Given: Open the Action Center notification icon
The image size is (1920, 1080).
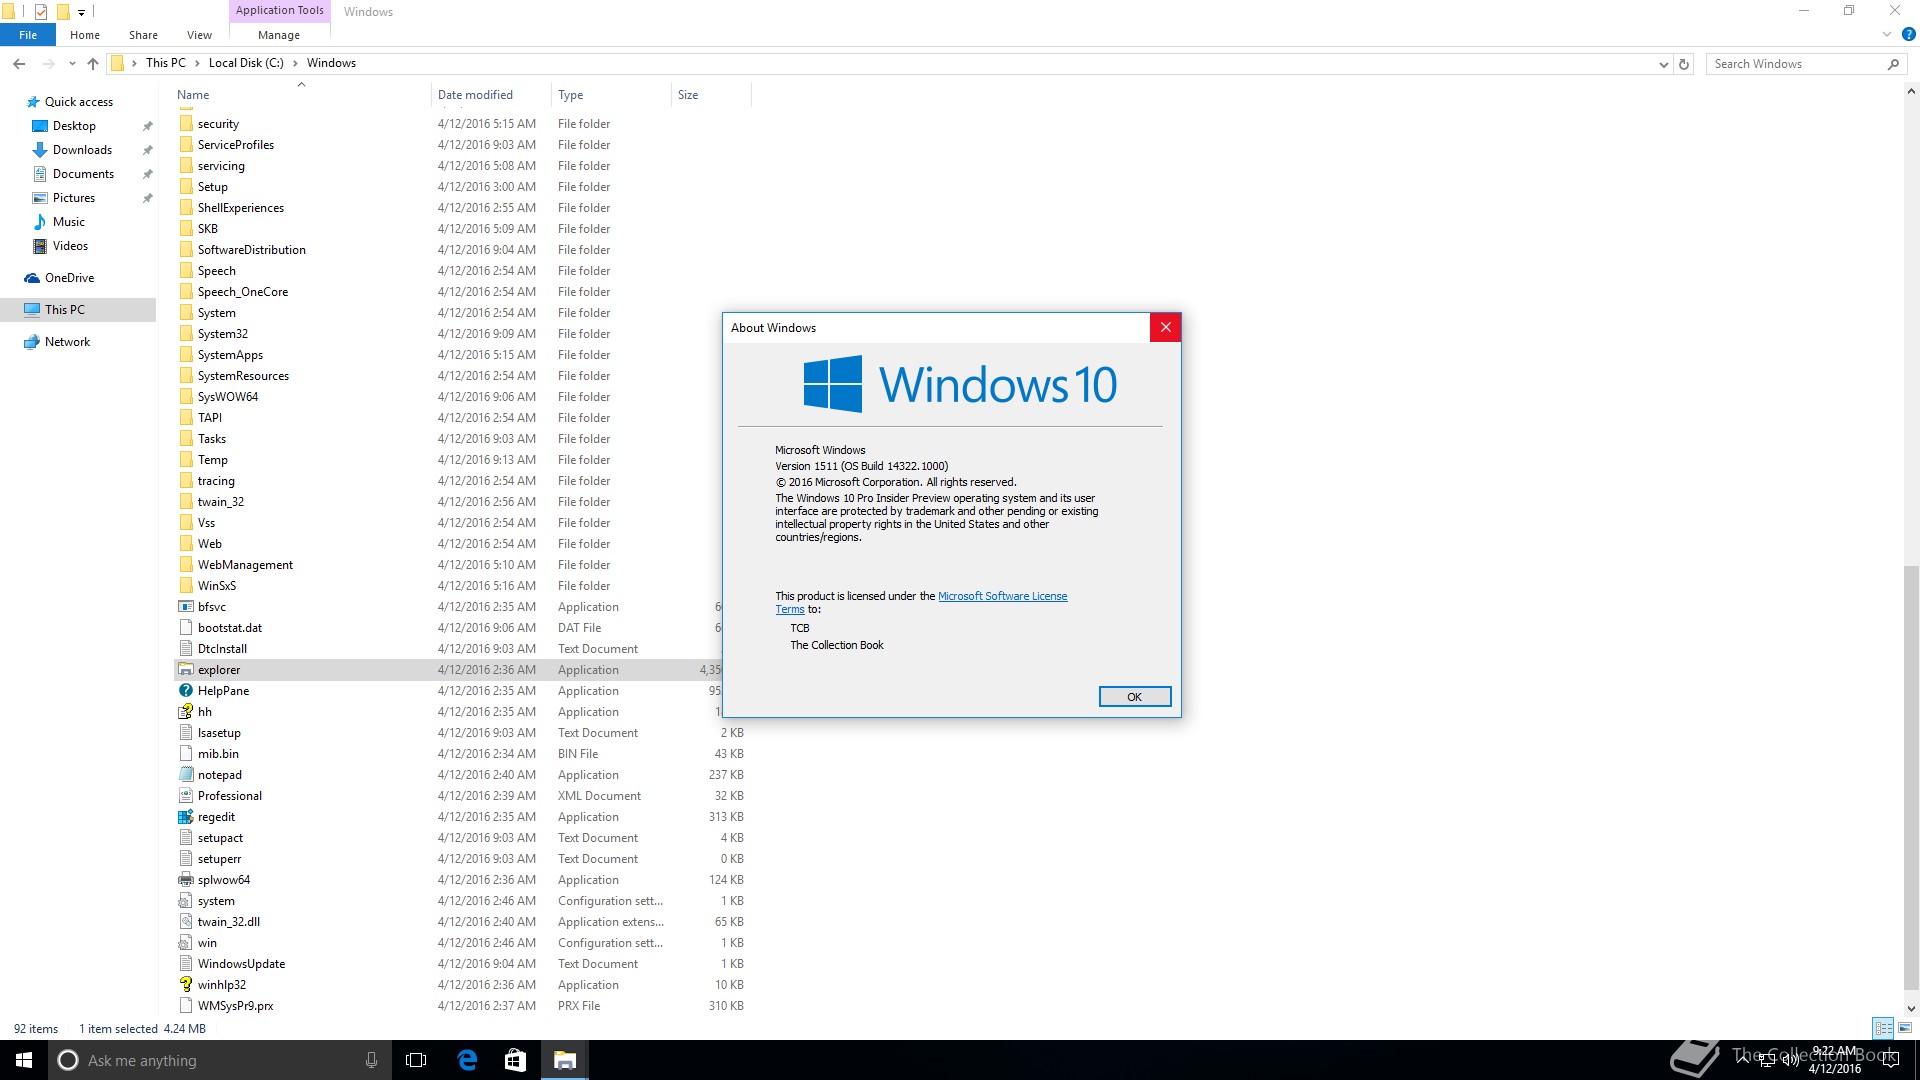Looking at the screenshot, I should click(x=1891, y=1060).
